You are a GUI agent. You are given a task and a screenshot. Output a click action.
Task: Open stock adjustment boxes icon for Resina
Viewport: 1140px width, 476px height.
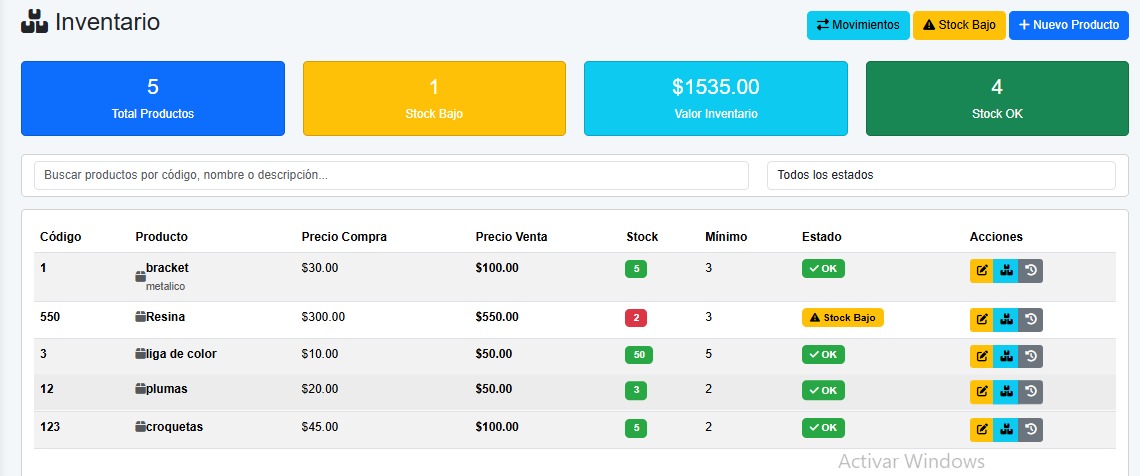coord(1005,319)
